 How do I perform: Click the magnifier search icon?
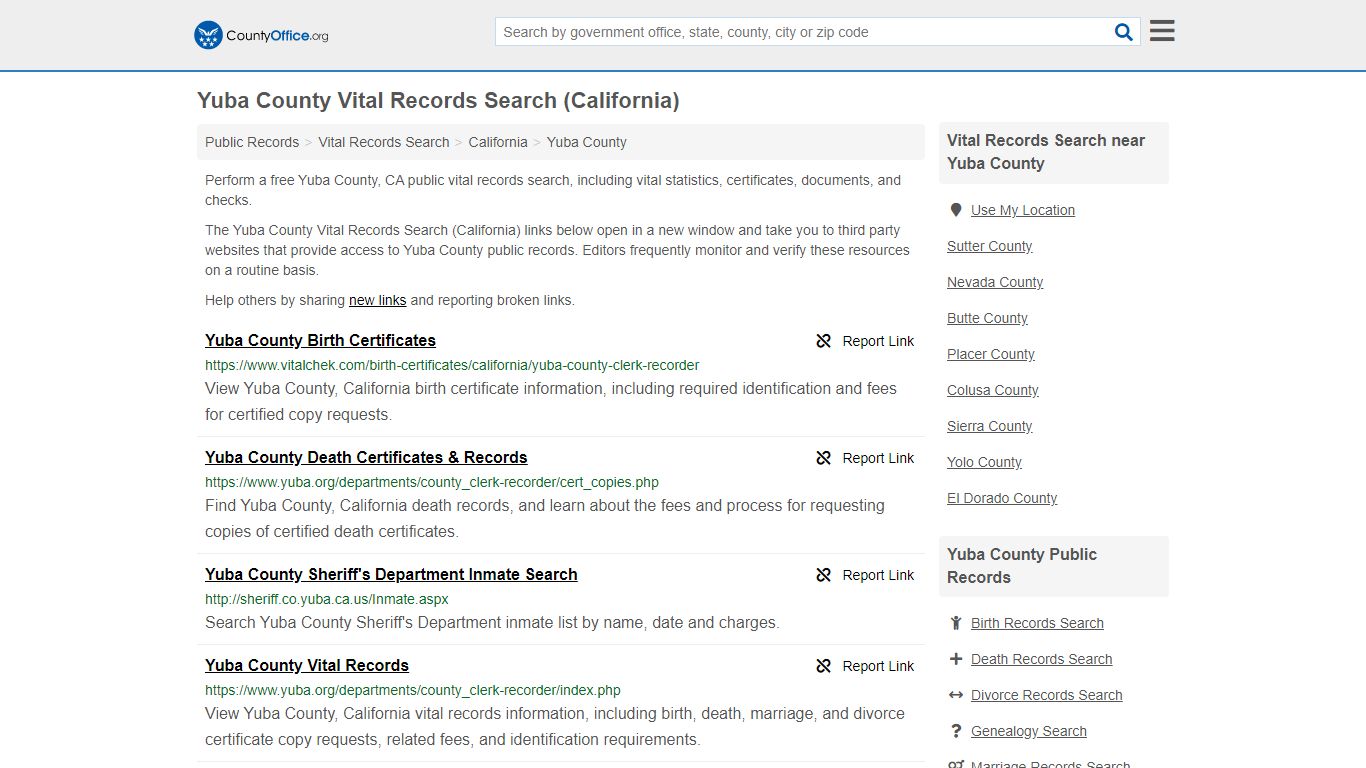pyautogui.click(x=1124, y=32)
